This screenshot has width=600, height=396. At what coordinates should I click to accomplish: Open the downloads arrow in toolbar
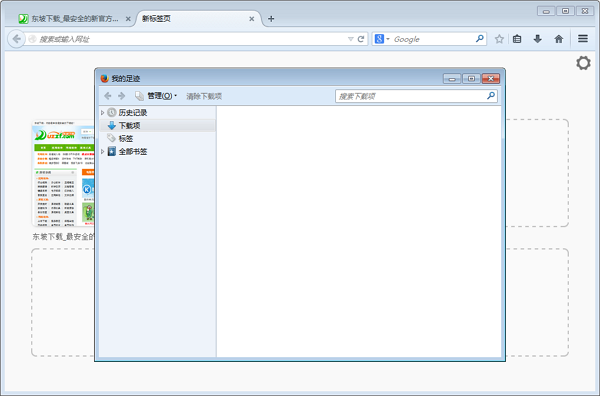[x=538, y=39]
